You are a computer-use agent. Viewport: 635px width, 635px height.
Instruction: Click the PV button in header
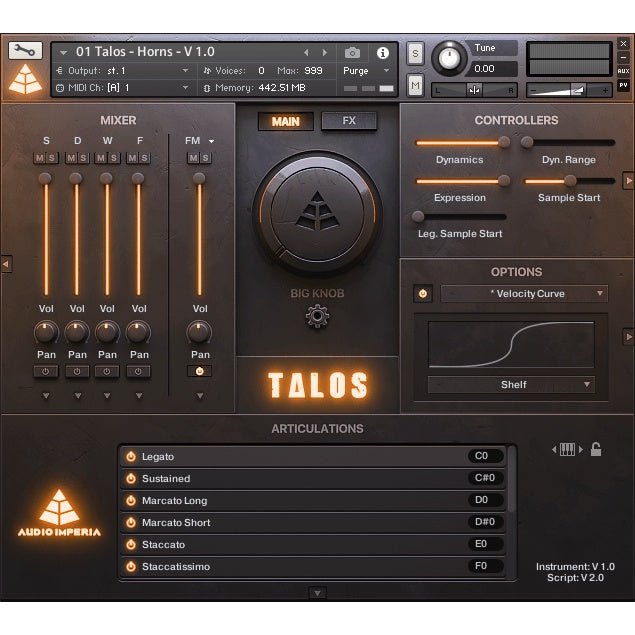tap(623, 85)
